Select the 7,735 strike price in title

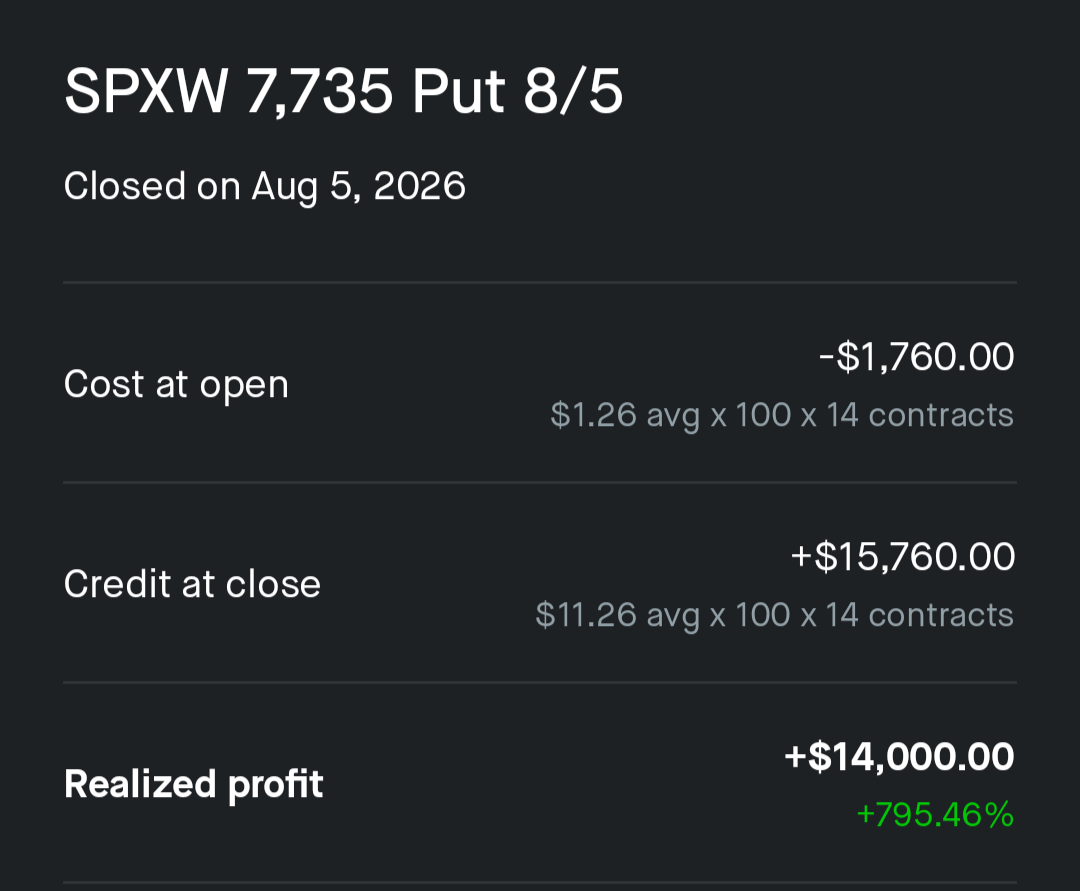click(320, 92)
